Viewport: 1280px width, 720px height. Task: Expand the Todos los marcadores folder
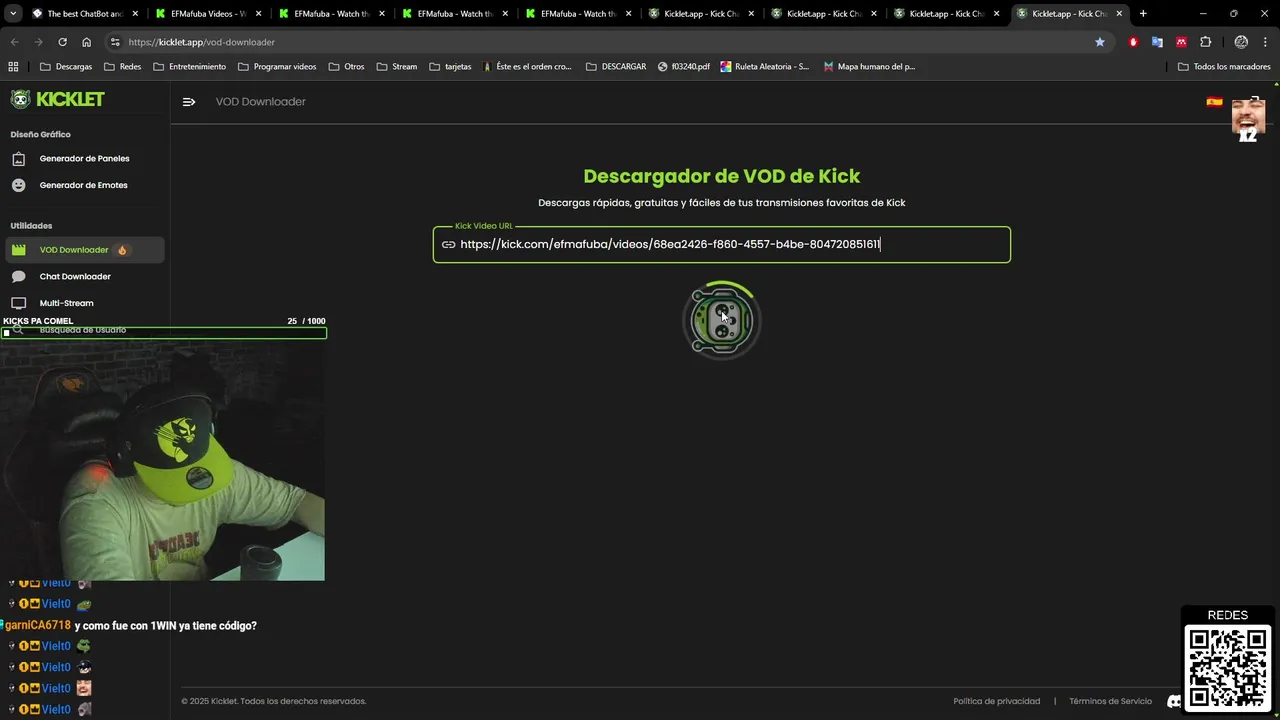(1224, 66)
